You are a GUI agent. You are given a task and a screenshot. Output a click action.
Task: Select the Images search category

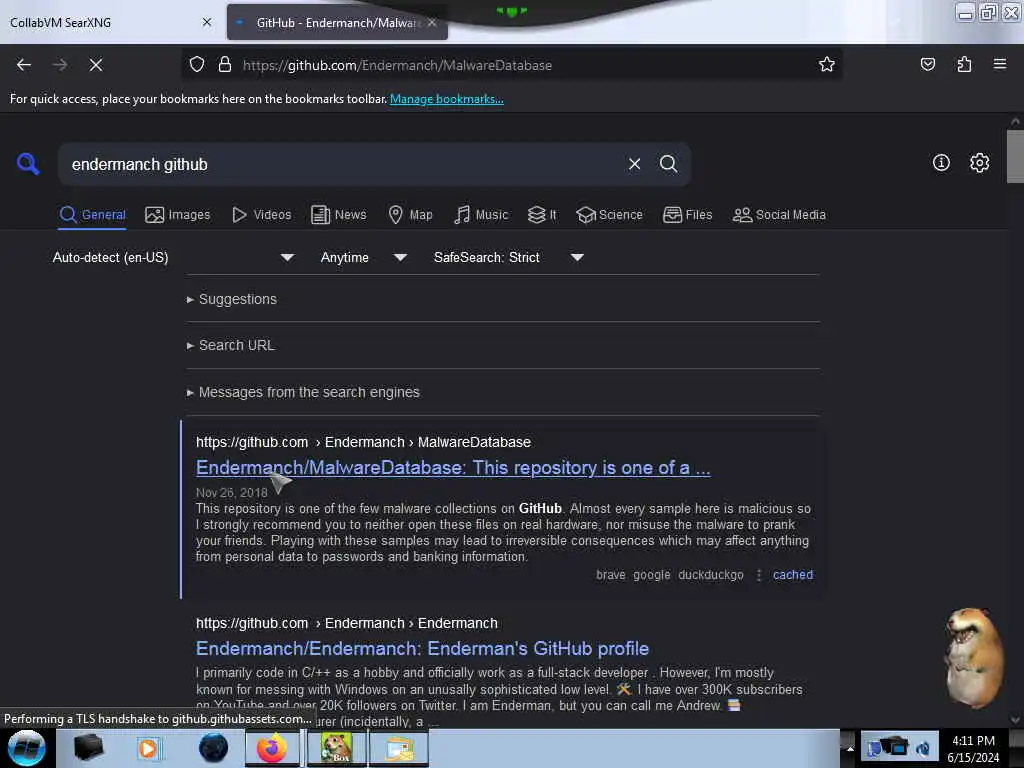tap(178, 214)
